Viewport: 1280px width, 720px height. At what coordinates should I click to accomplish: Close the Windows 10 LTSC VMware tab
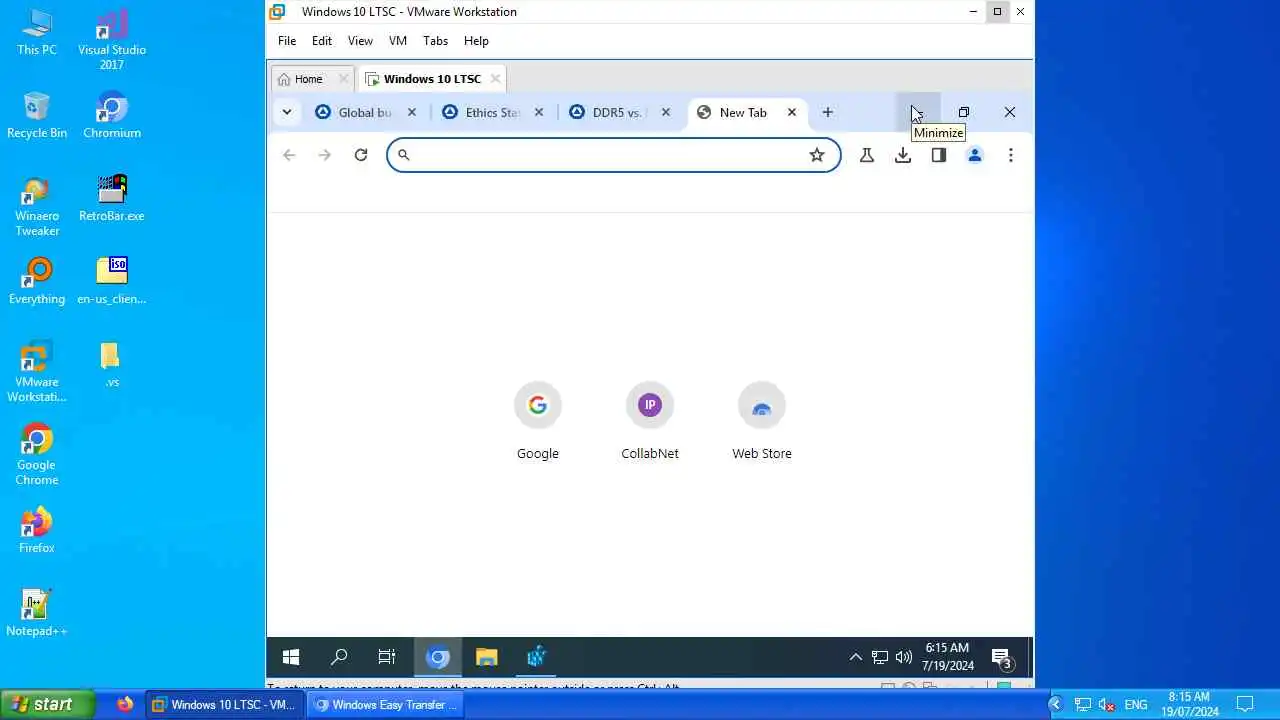click(x=495, y=79)
